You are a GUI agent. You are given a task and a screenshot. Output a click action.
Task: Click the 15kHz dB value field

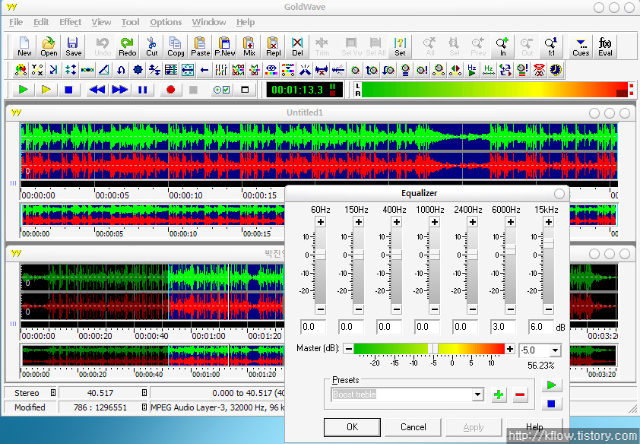(x=541, y=327)
